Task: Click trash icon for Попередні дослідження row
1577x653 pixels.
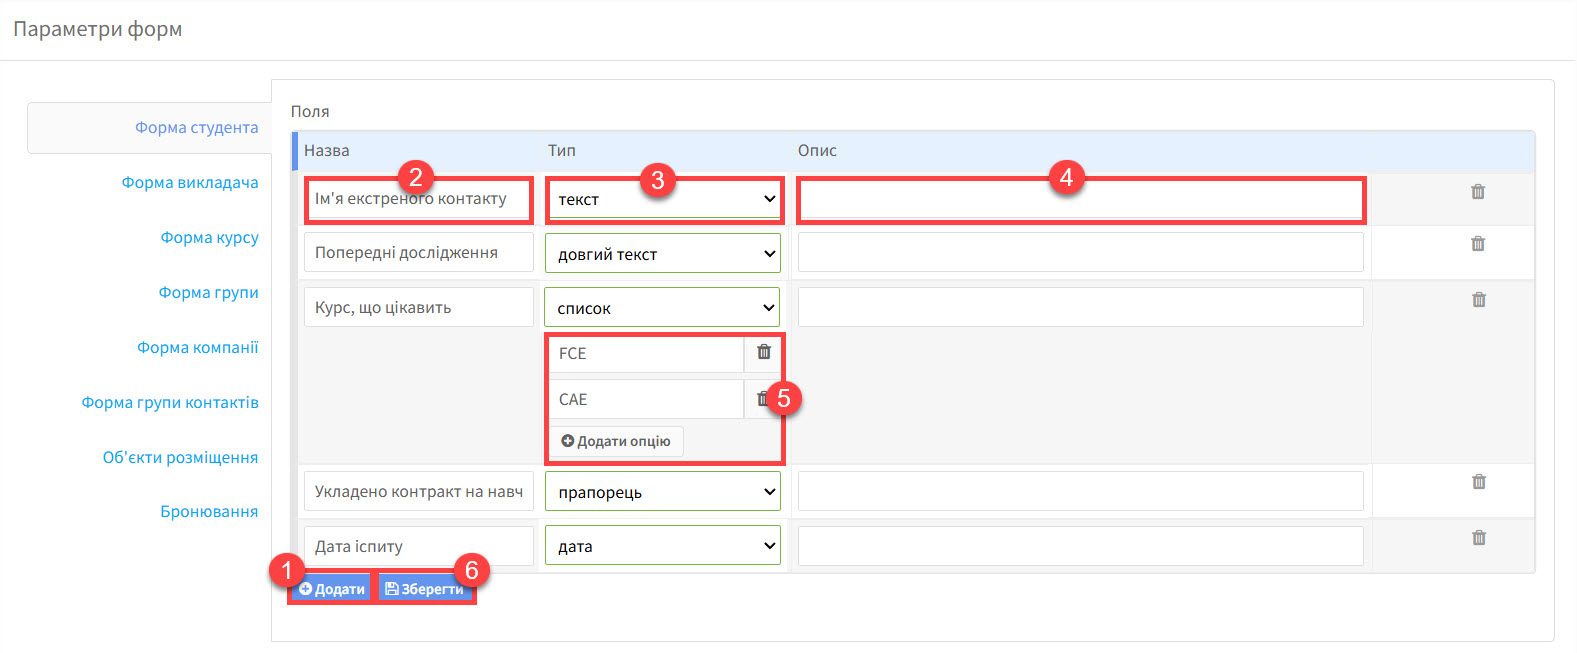Action: [x=1477, y=244]
